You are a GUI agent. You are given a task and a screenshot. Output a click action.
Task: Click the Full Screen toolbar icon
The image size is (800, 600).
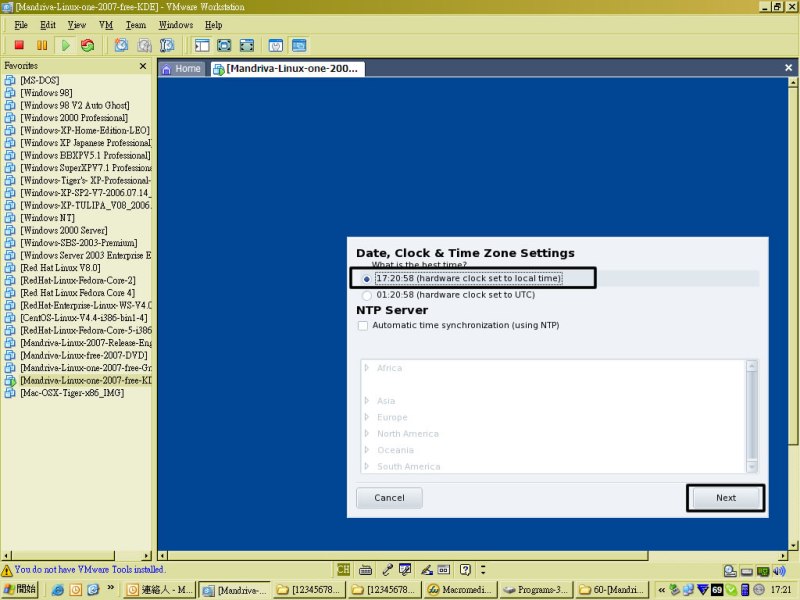tap(246, 45)
